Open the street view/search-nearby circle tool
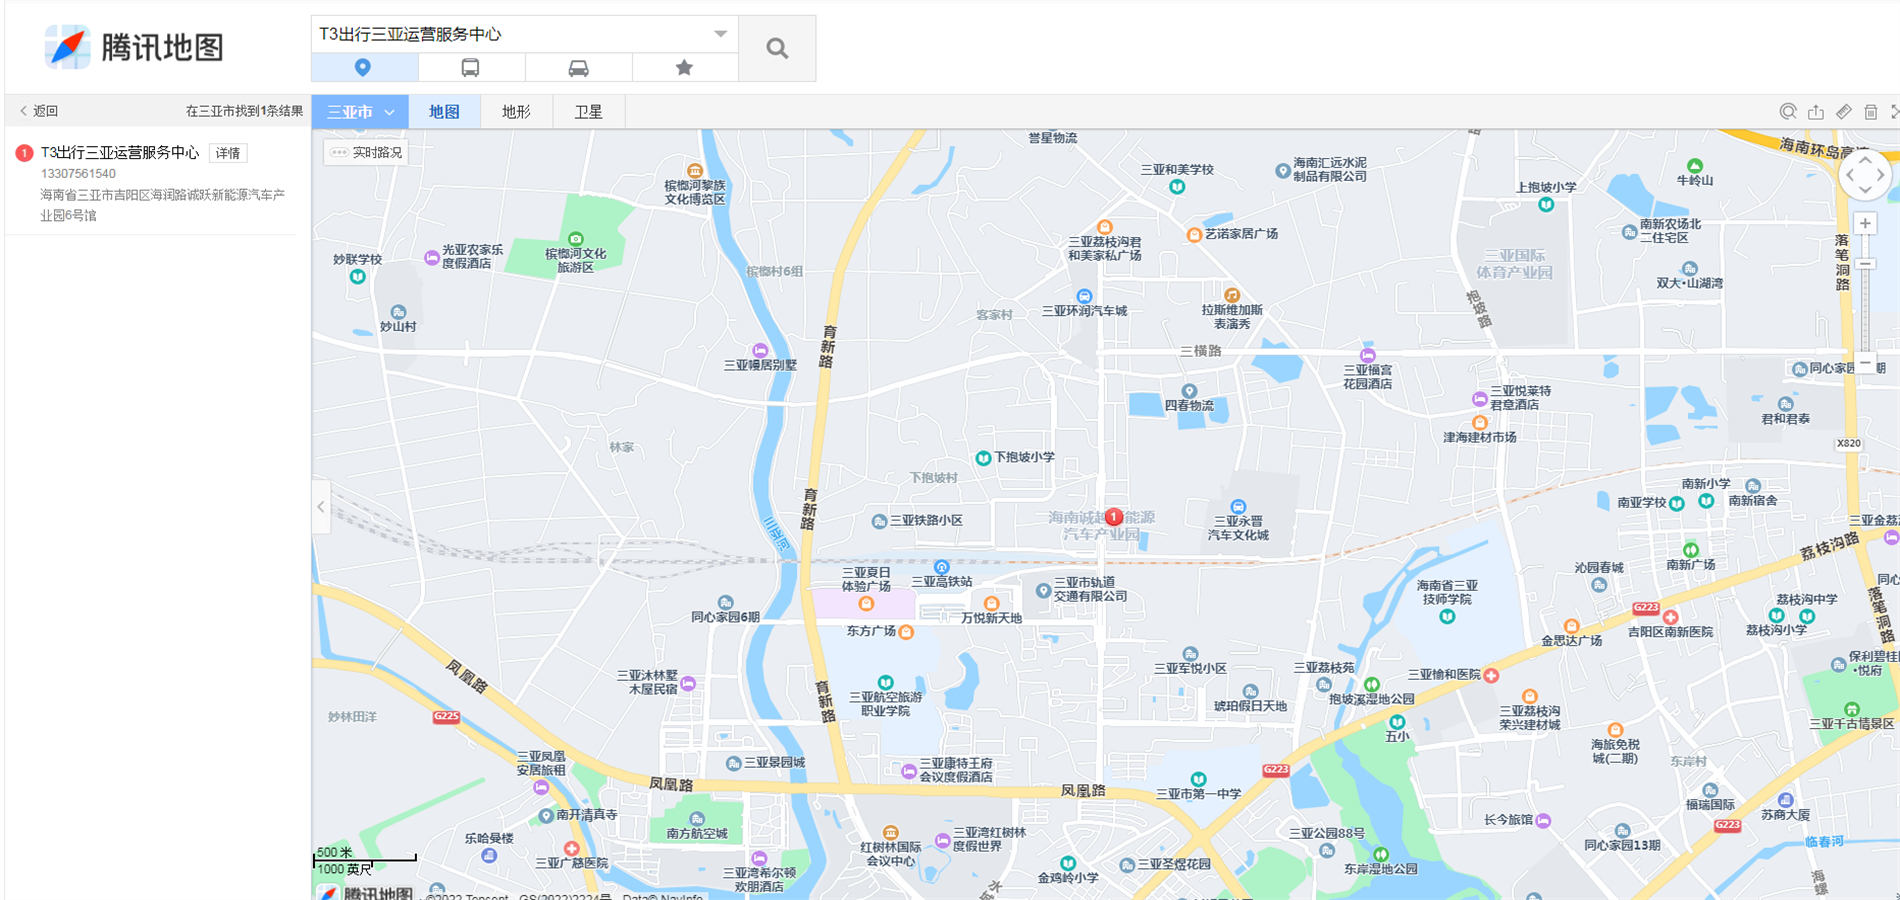This screenshot has width=1900, height=900. [x=1788, y=112]
